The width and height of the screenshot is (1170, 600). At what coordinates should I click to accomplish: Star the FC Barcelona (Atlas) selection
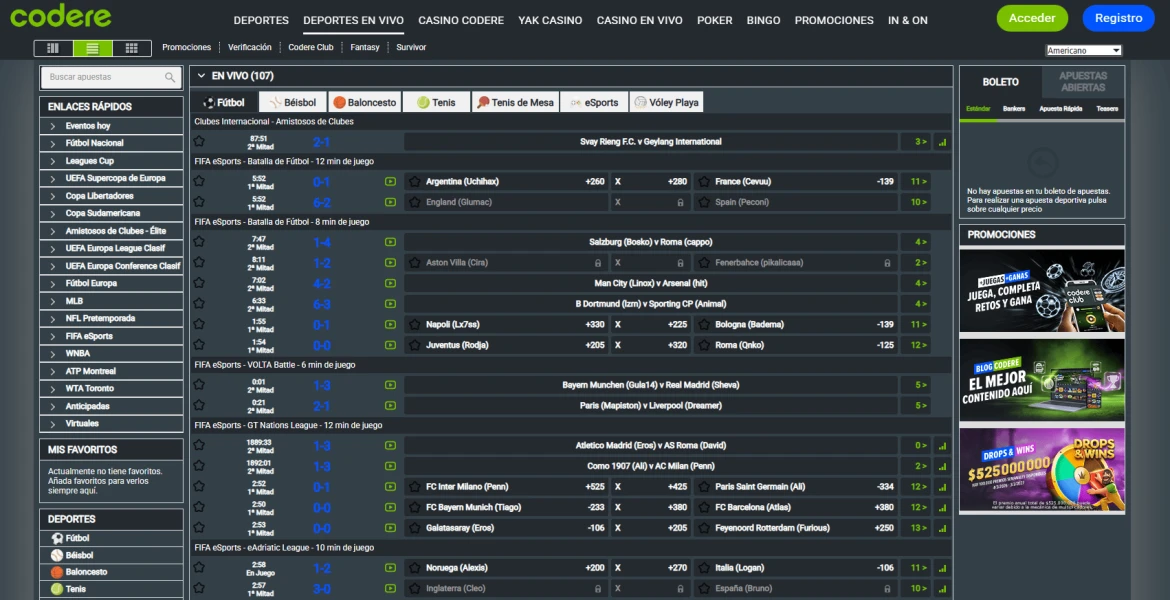(704, 507)
